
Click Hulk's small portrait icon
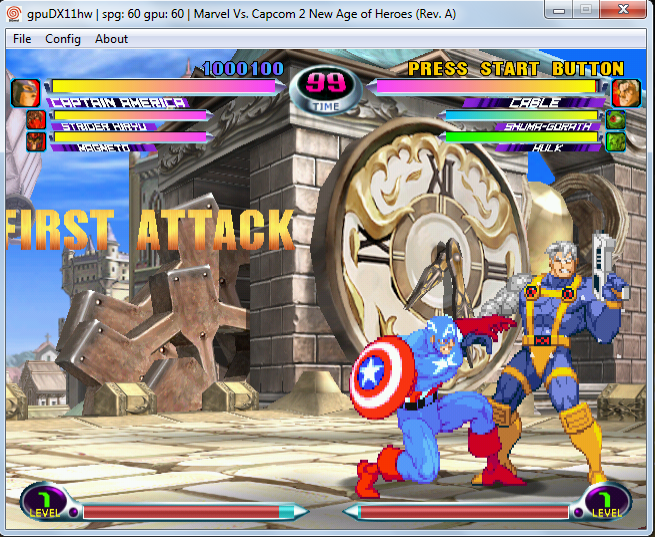616,142
